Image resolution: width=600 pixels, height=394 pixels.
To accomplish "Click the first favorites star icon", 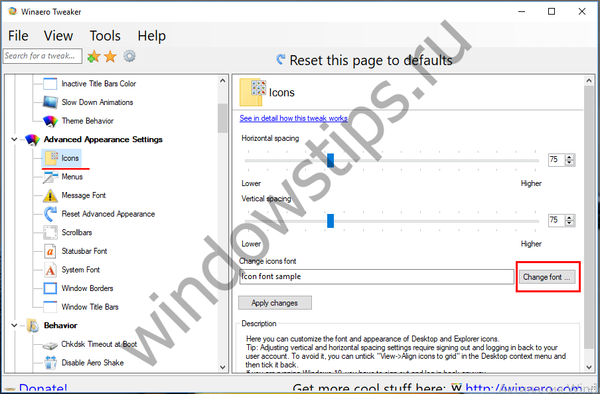I will point(94,57).
